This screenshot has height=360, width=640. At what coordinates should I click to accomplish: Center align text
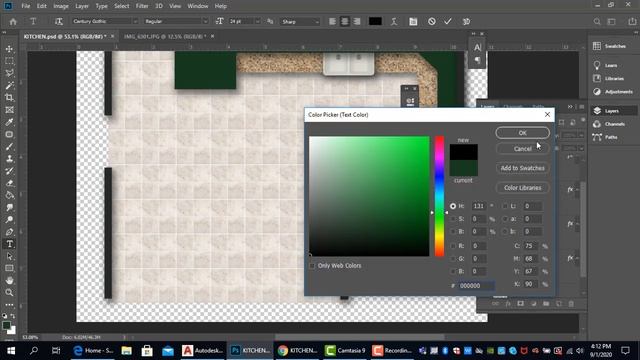345,21
